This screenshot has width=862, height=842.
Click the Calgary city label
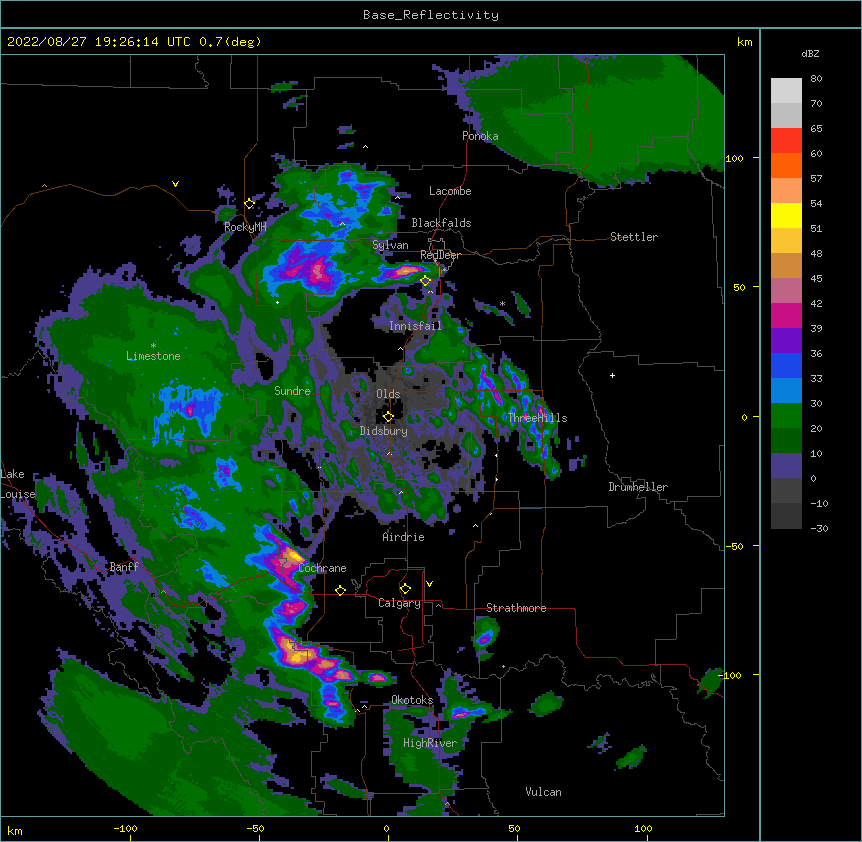click(399, 603)
